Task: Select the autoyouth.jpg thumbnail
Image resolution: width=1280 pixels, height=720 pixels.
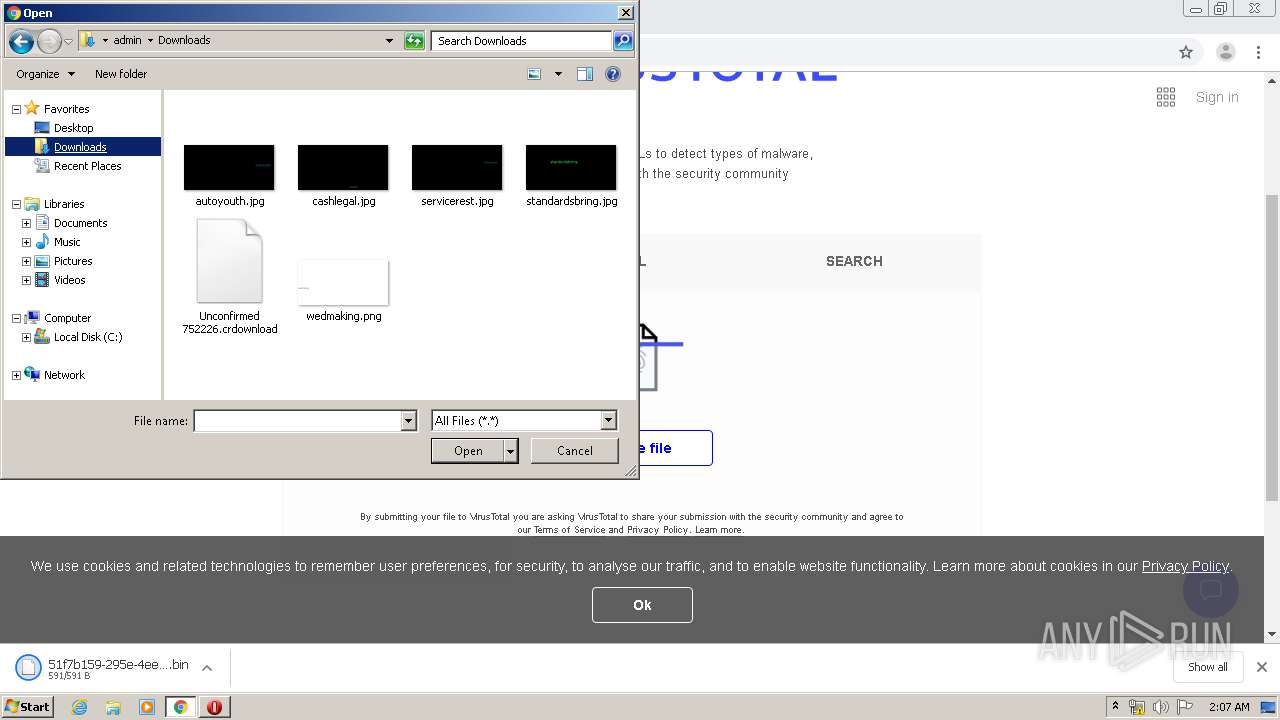Action: tap(229, 168)
